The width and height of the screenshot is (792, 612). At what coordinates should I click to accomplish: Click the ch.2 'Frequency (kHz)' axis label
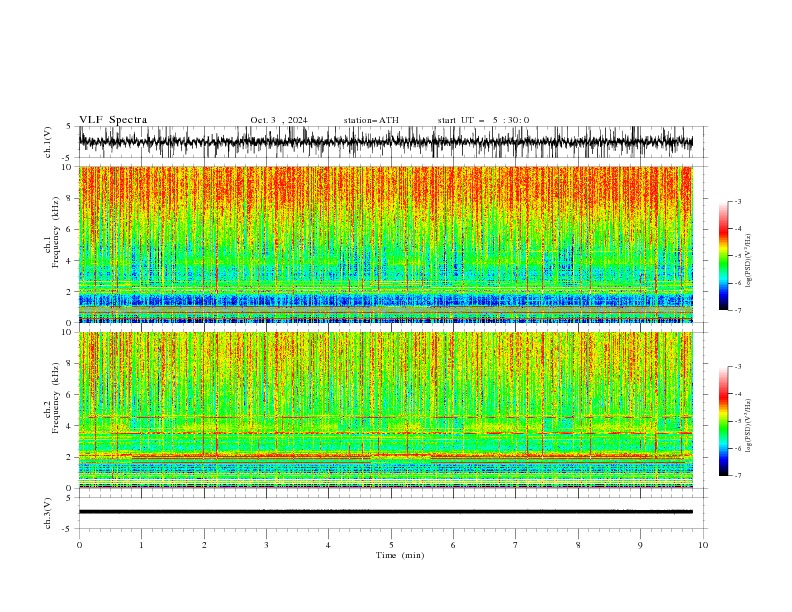[x=56, y=398]
